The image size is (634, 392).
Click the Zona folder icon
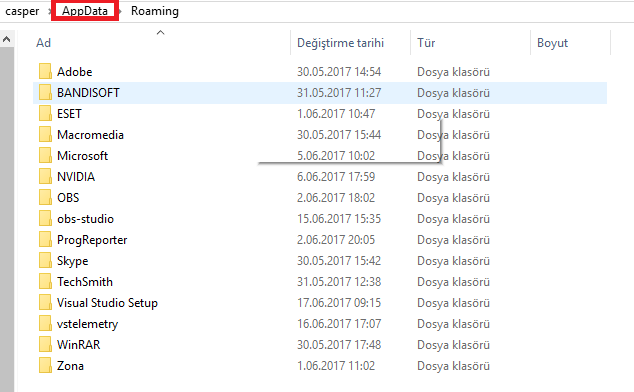pyautogui.click(x=45, y=366)
